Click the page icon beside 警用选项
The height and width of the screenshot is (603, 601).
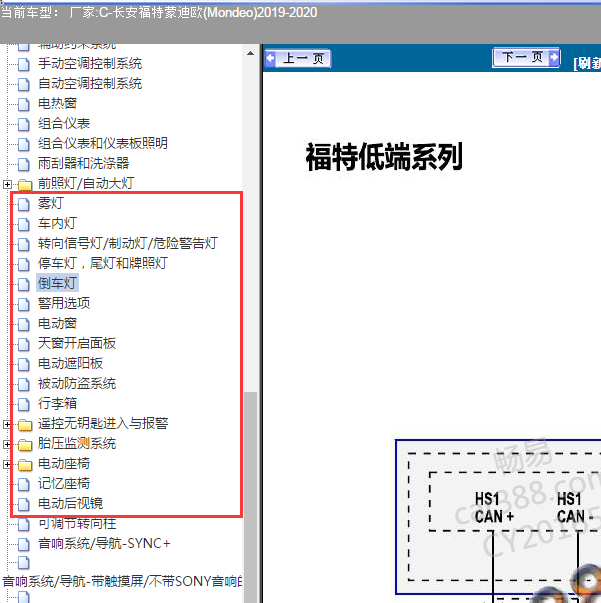(x=24, y=304)
